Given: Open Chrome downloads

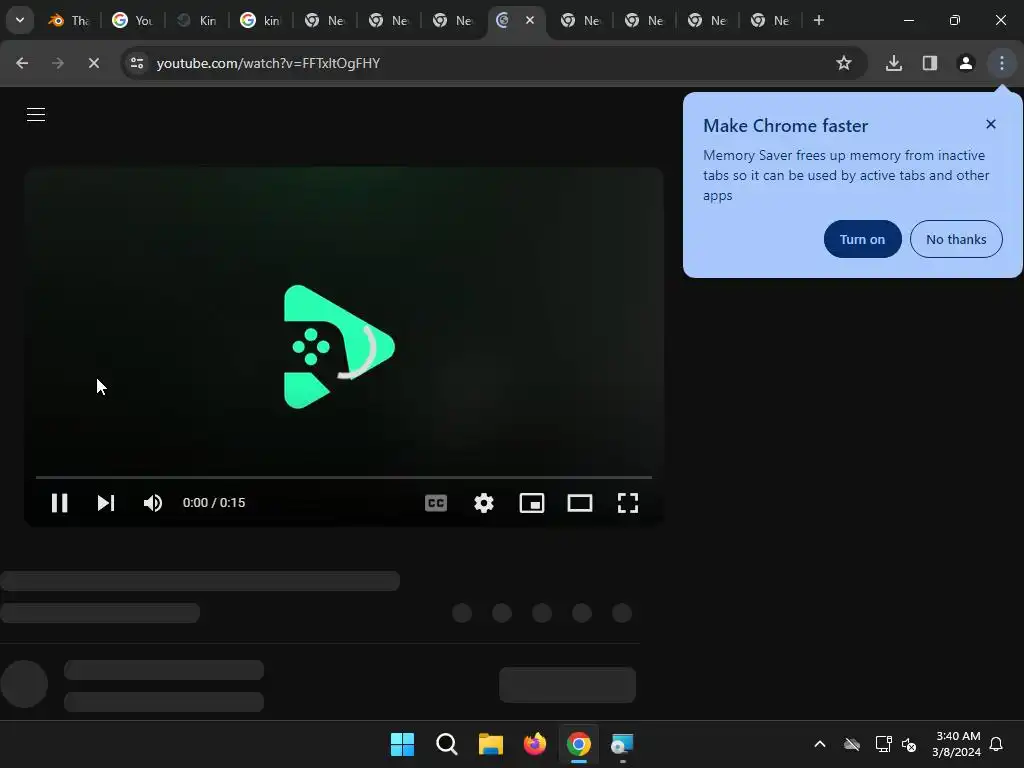Looking at the screenshot, I should coord(893,63).
